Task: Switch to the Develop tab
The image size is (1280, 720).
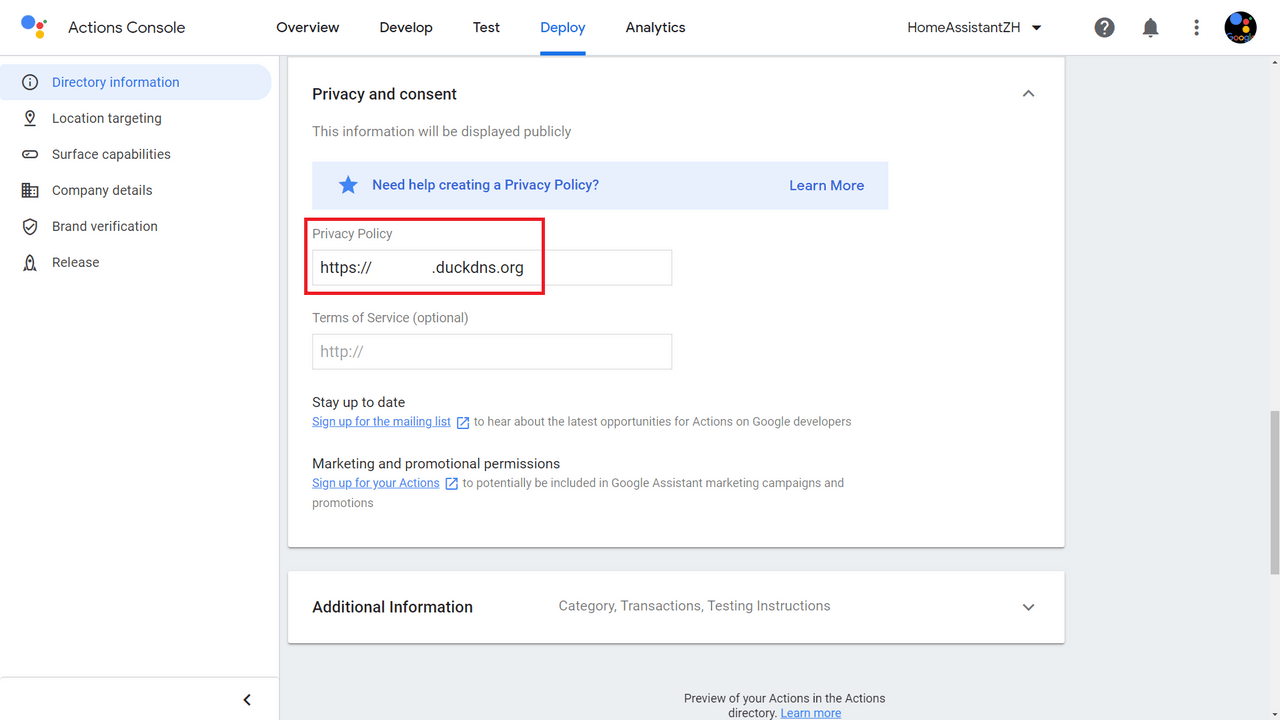Action: point(406,28)
